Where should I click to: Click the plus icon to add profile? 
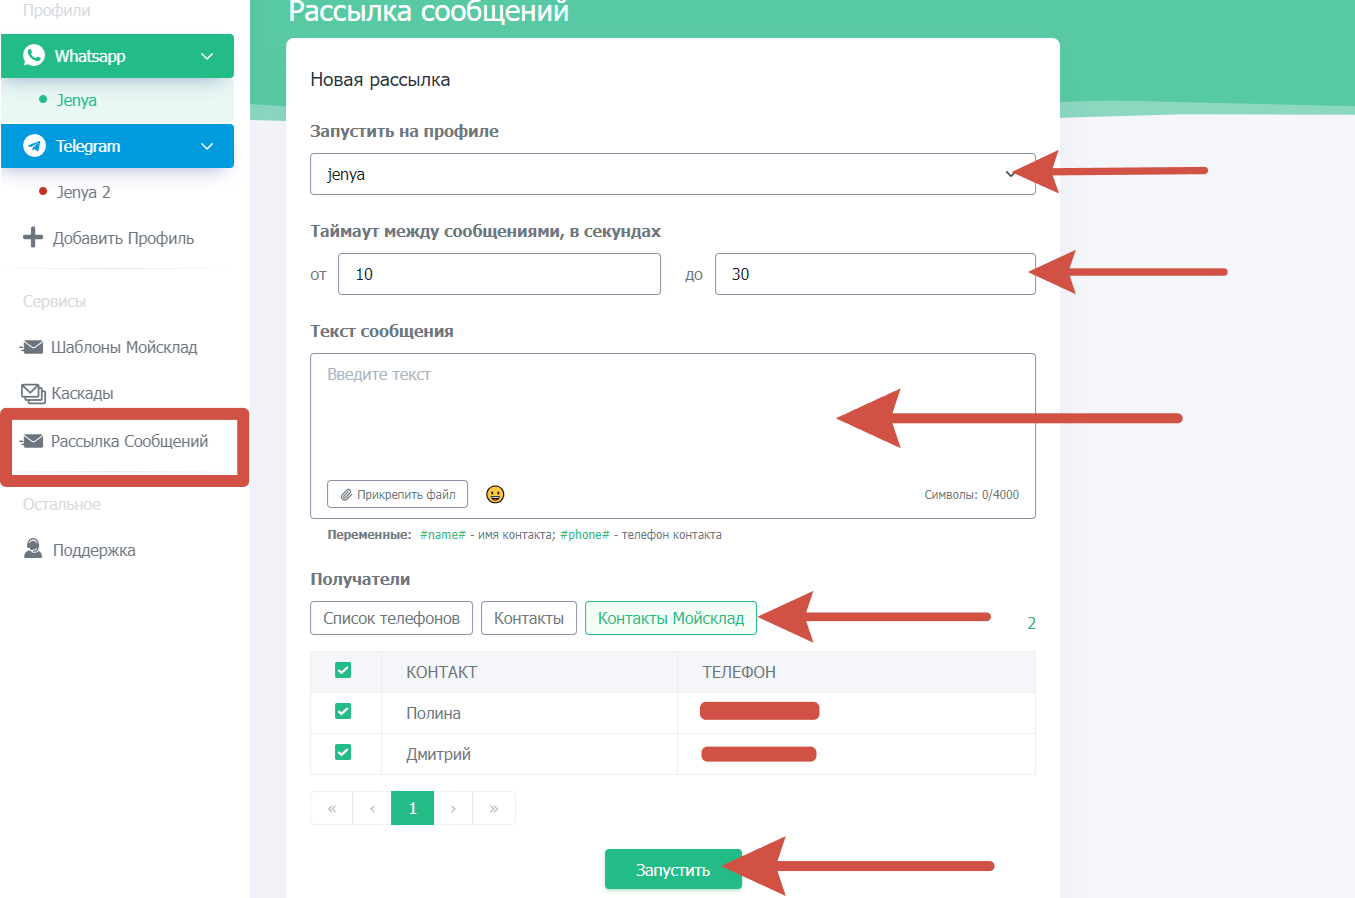coord(33,237)
